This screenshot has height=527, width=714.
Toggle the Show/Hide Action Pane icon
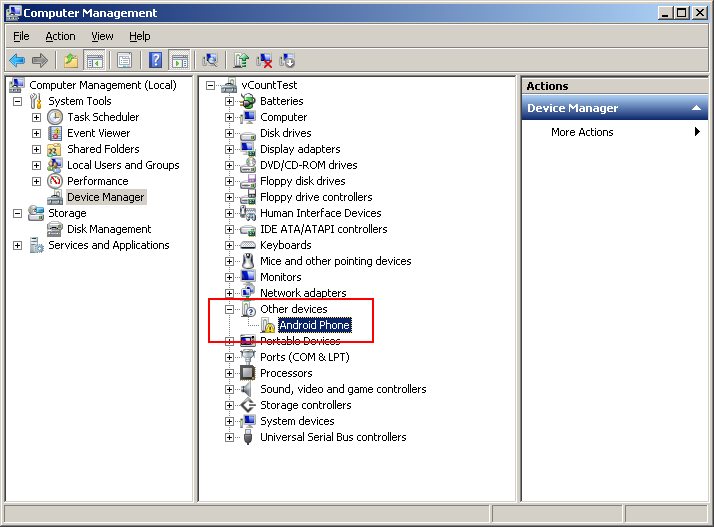179,60
